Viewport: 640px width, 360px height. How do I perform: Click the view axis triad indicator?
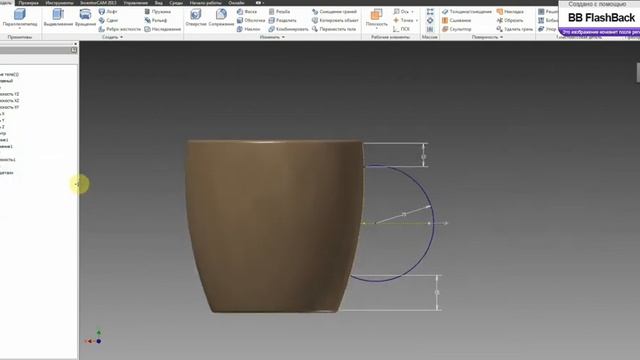click(x=93, y=338)
